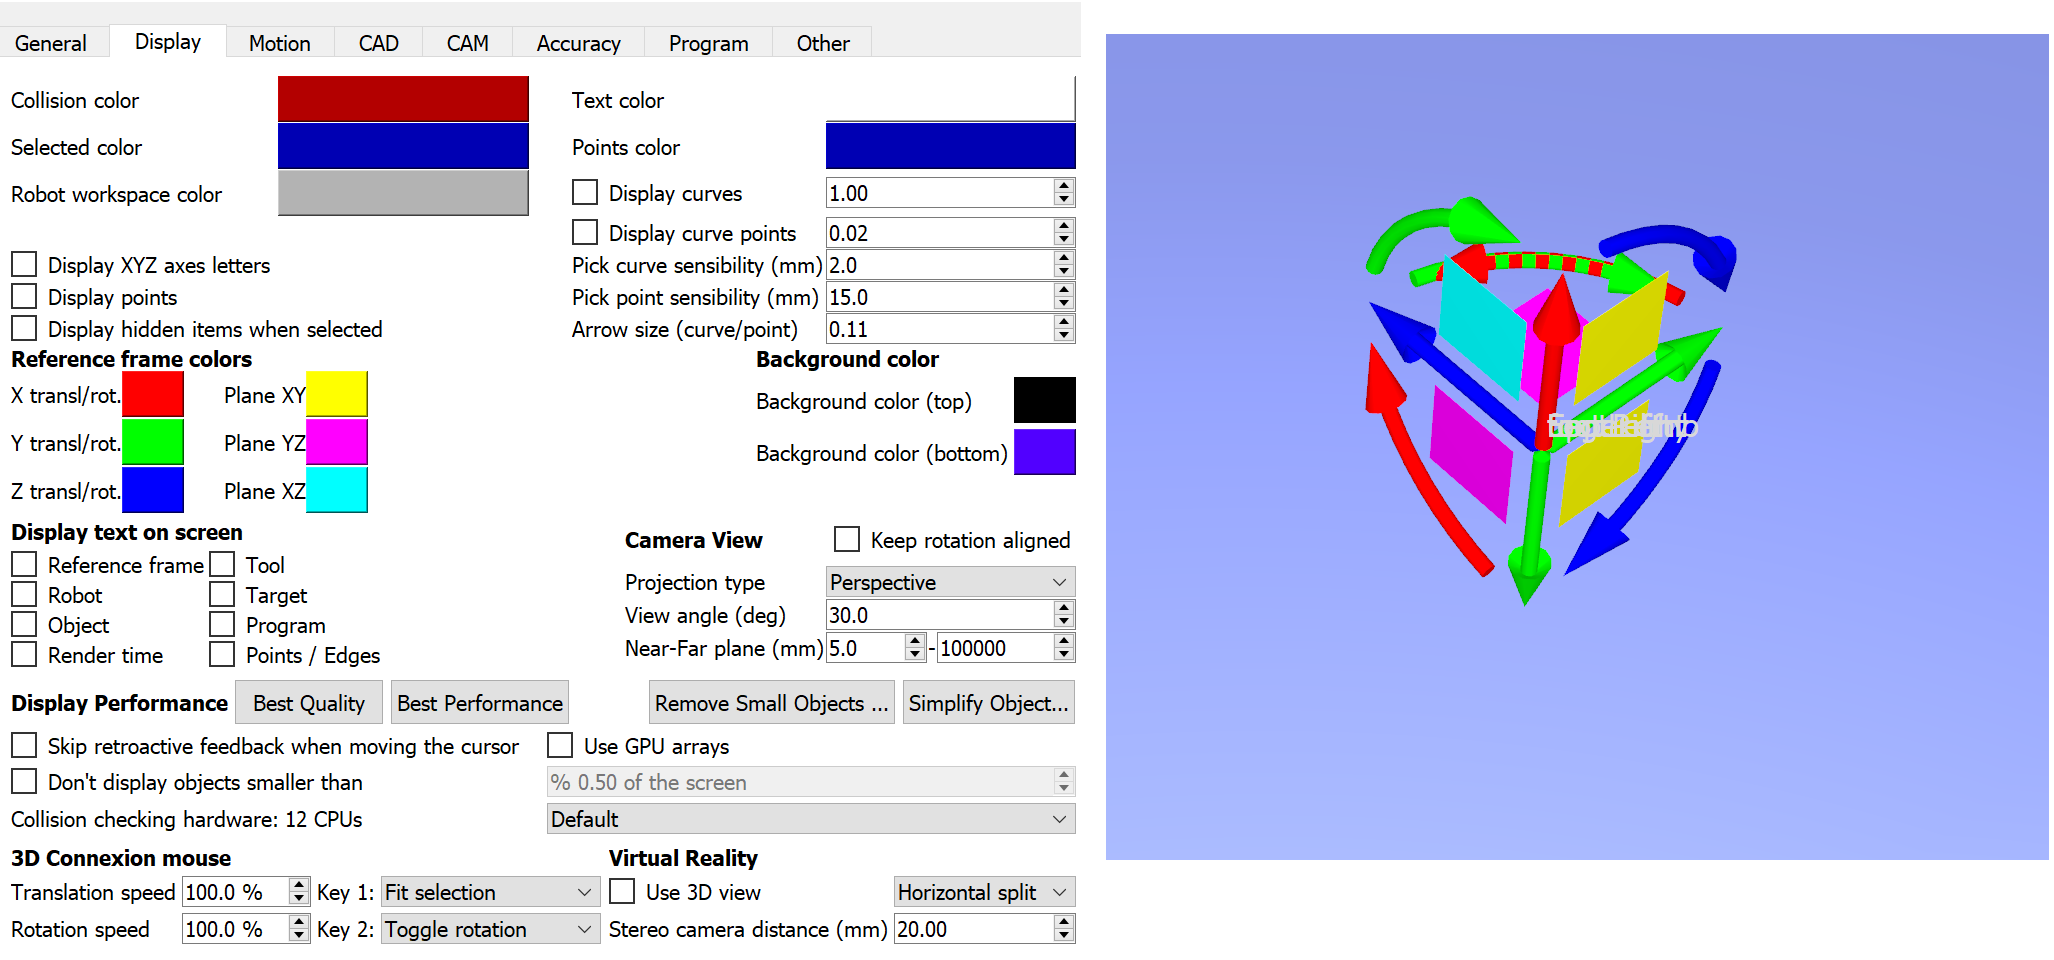Click the cyan plane in the 3D preview
2054x960 pixels.
pos(1480,330)
